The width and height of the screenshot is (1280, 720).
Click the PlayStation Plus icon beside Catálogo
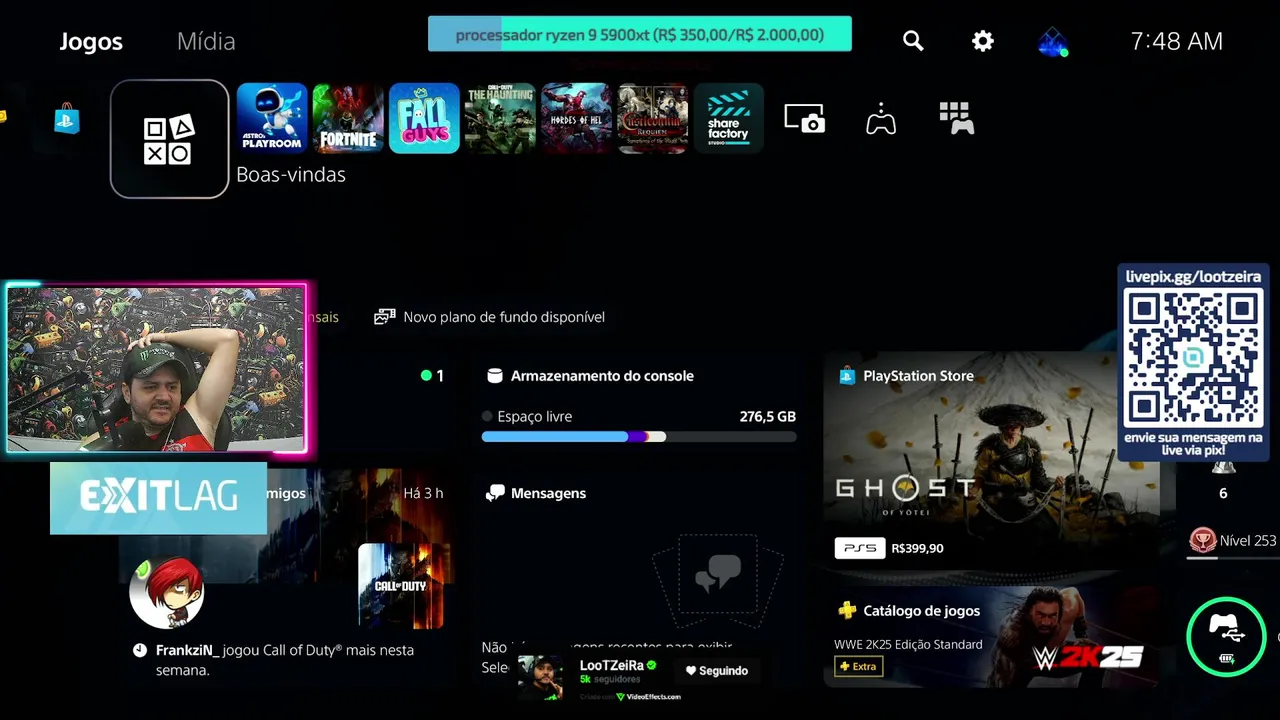847,610
